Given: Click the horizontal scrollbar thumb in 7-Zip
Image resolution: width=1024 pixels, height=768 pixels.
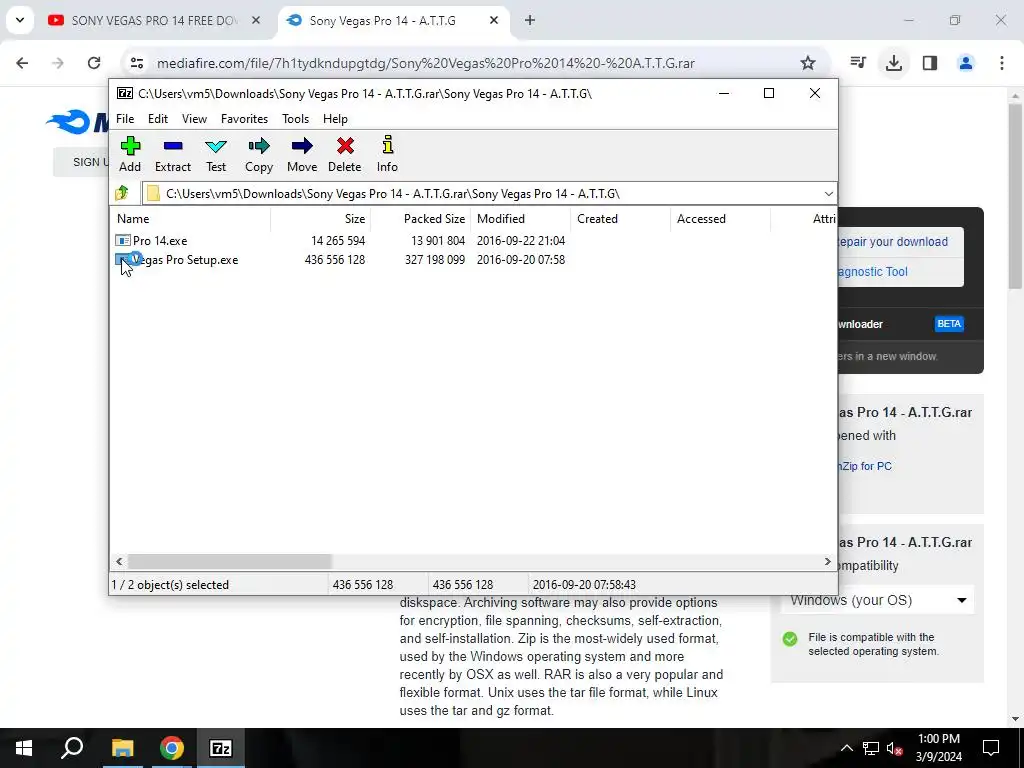Looking at the screenshot, I should [x=230, y=562].
